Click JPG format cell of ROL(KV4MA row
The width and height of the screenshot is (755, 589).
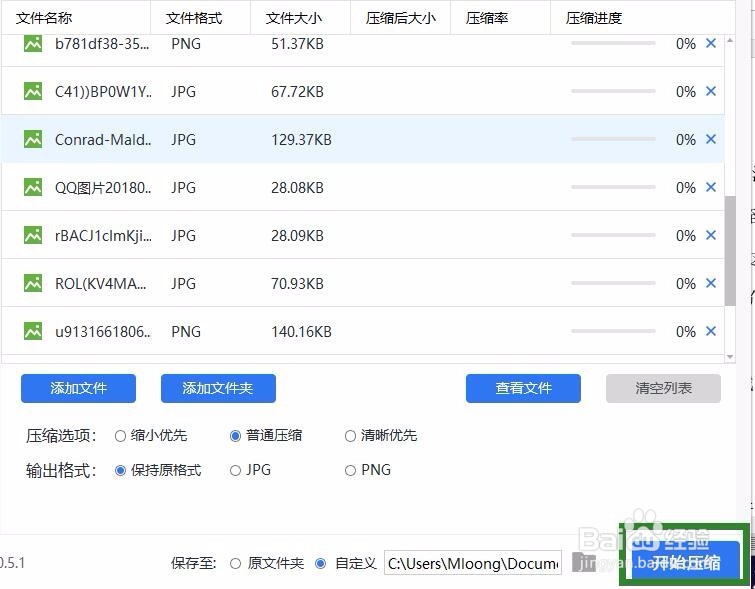(183, 284)
